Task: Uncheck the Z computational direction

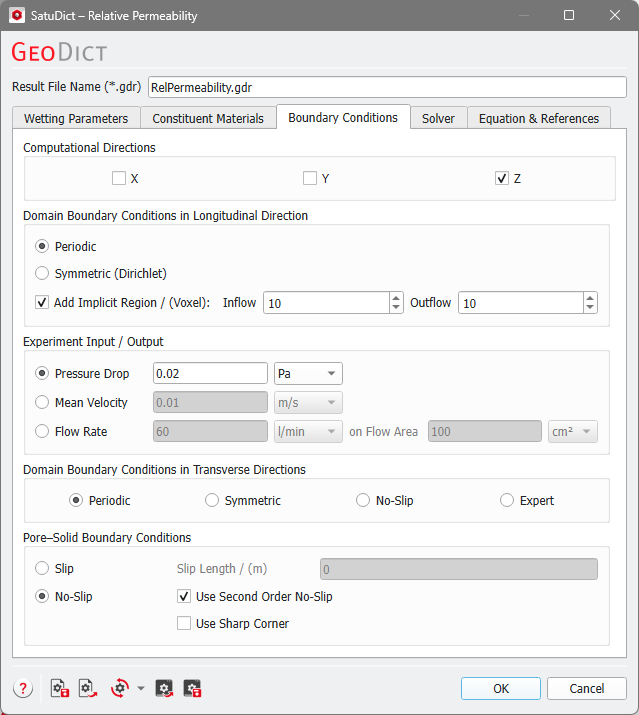Action: (x=502, y=179)
